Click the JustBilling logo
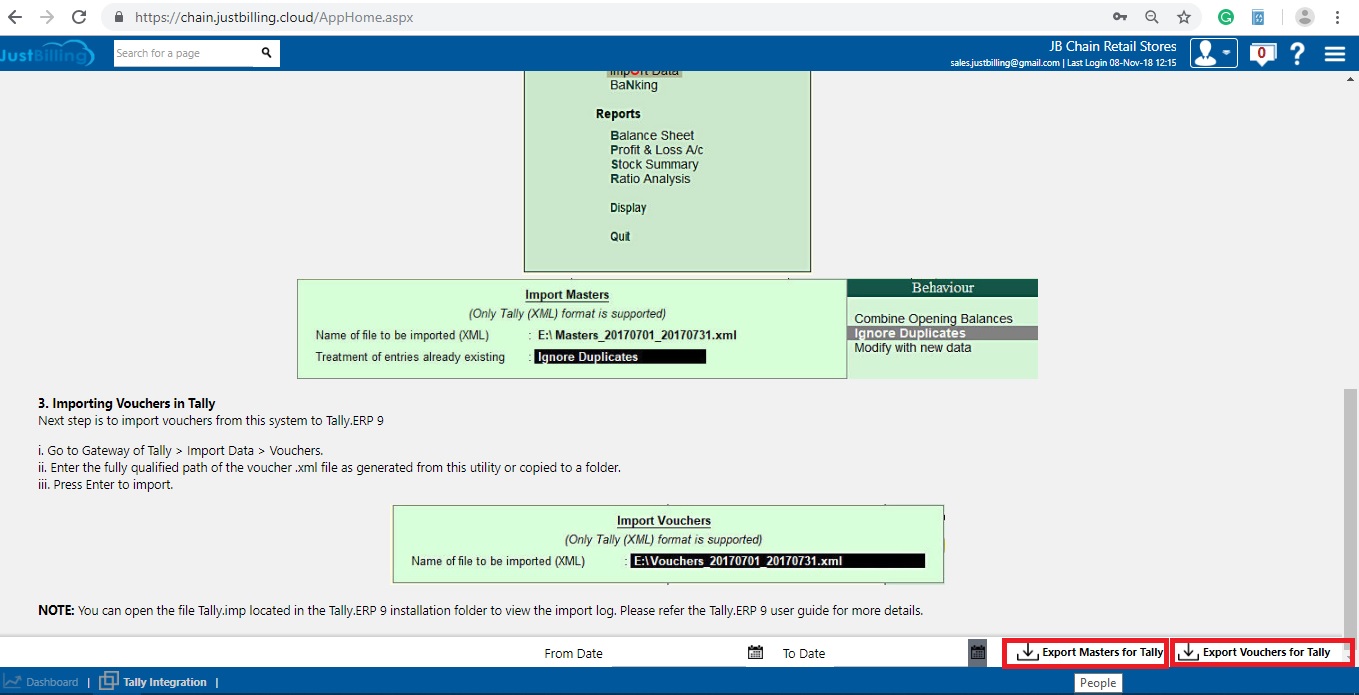 [x=47, y=53]
